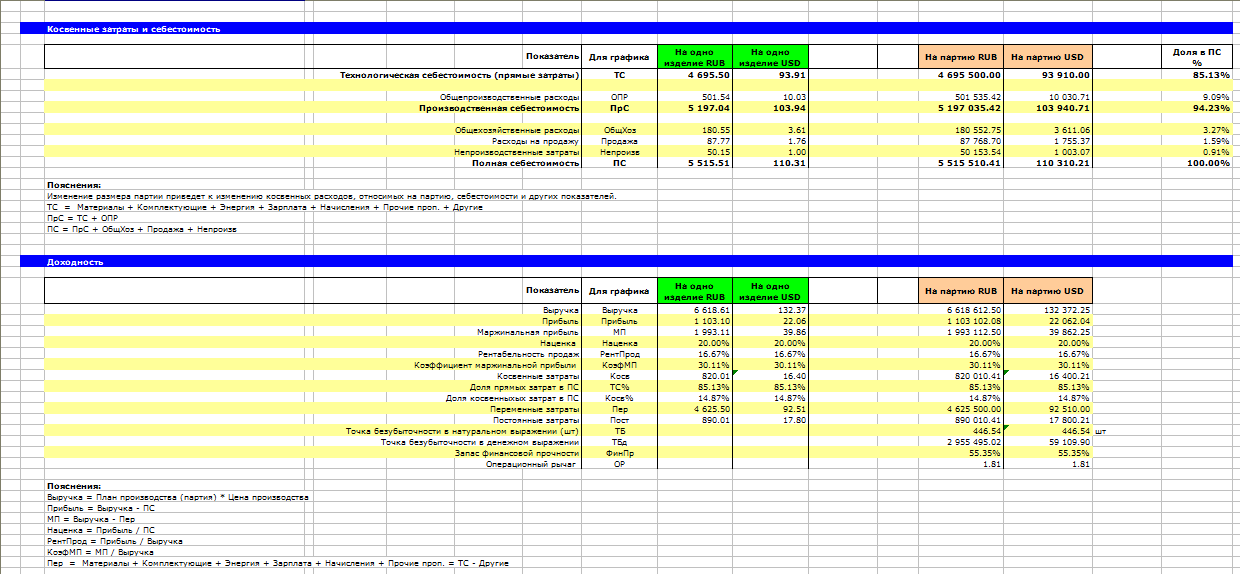Screen dimensions: 1240x574
Task: Select the "КоэфМП = МП / Выручка" explanation line
Action: pos(100,552)
